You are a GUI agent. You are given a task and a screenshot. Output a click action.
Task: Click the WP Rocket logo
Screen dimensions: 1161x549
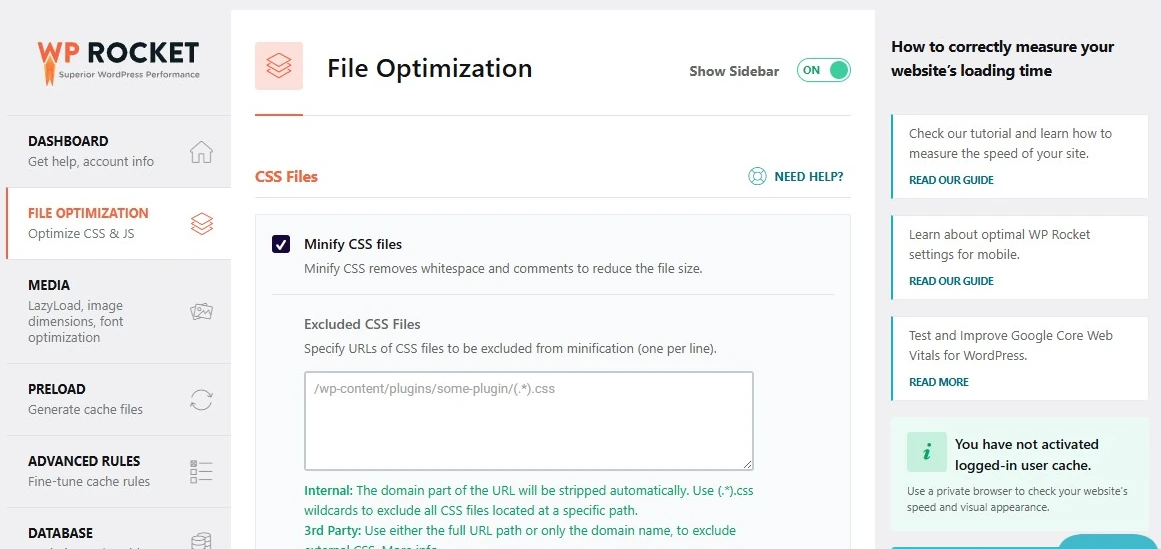coord(118,60)
